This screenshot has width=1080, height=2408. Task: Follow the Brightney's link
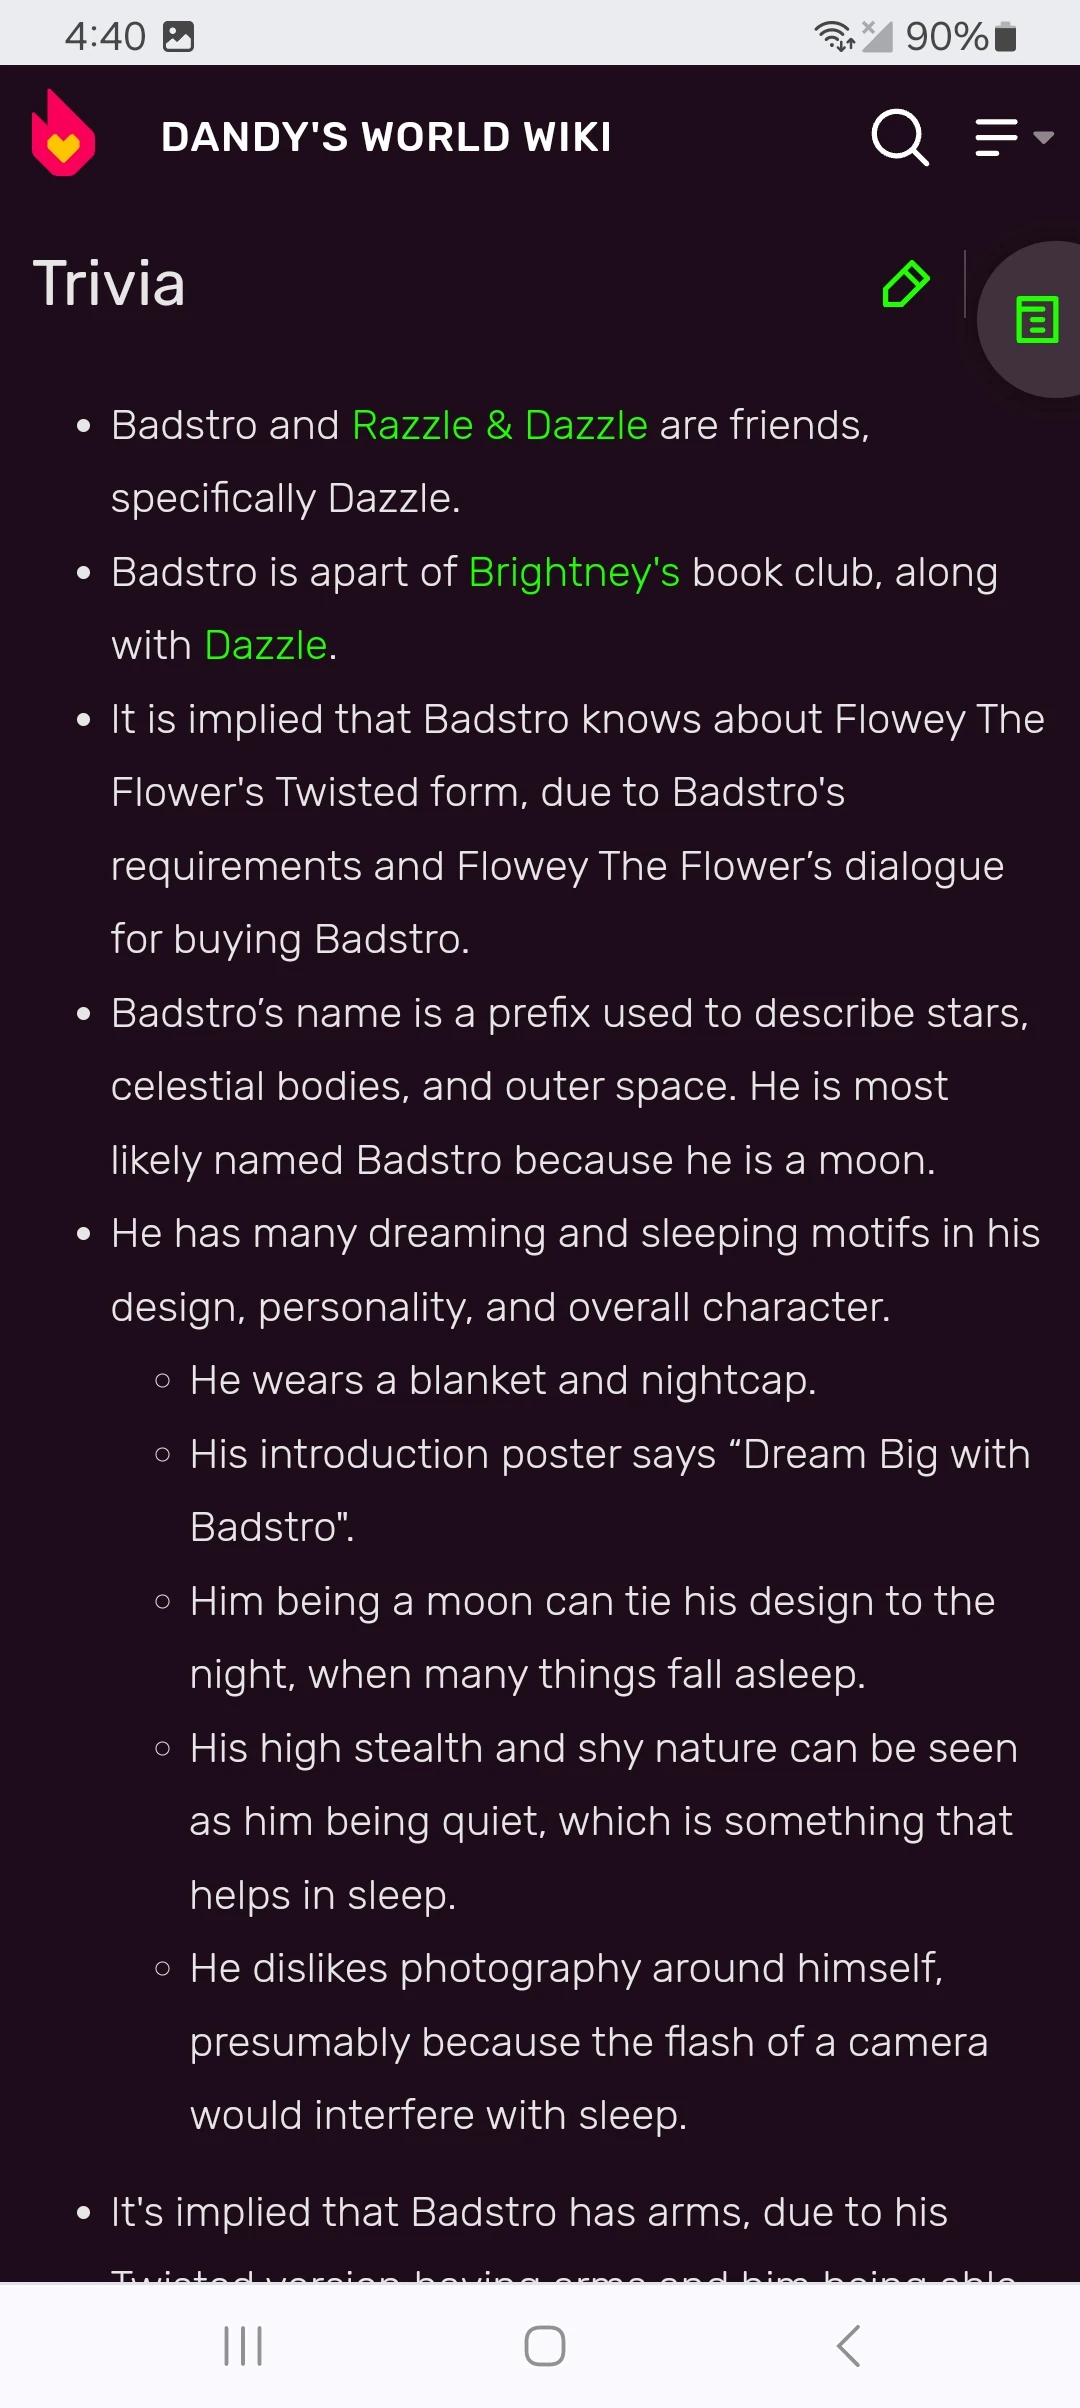(574, 572)
